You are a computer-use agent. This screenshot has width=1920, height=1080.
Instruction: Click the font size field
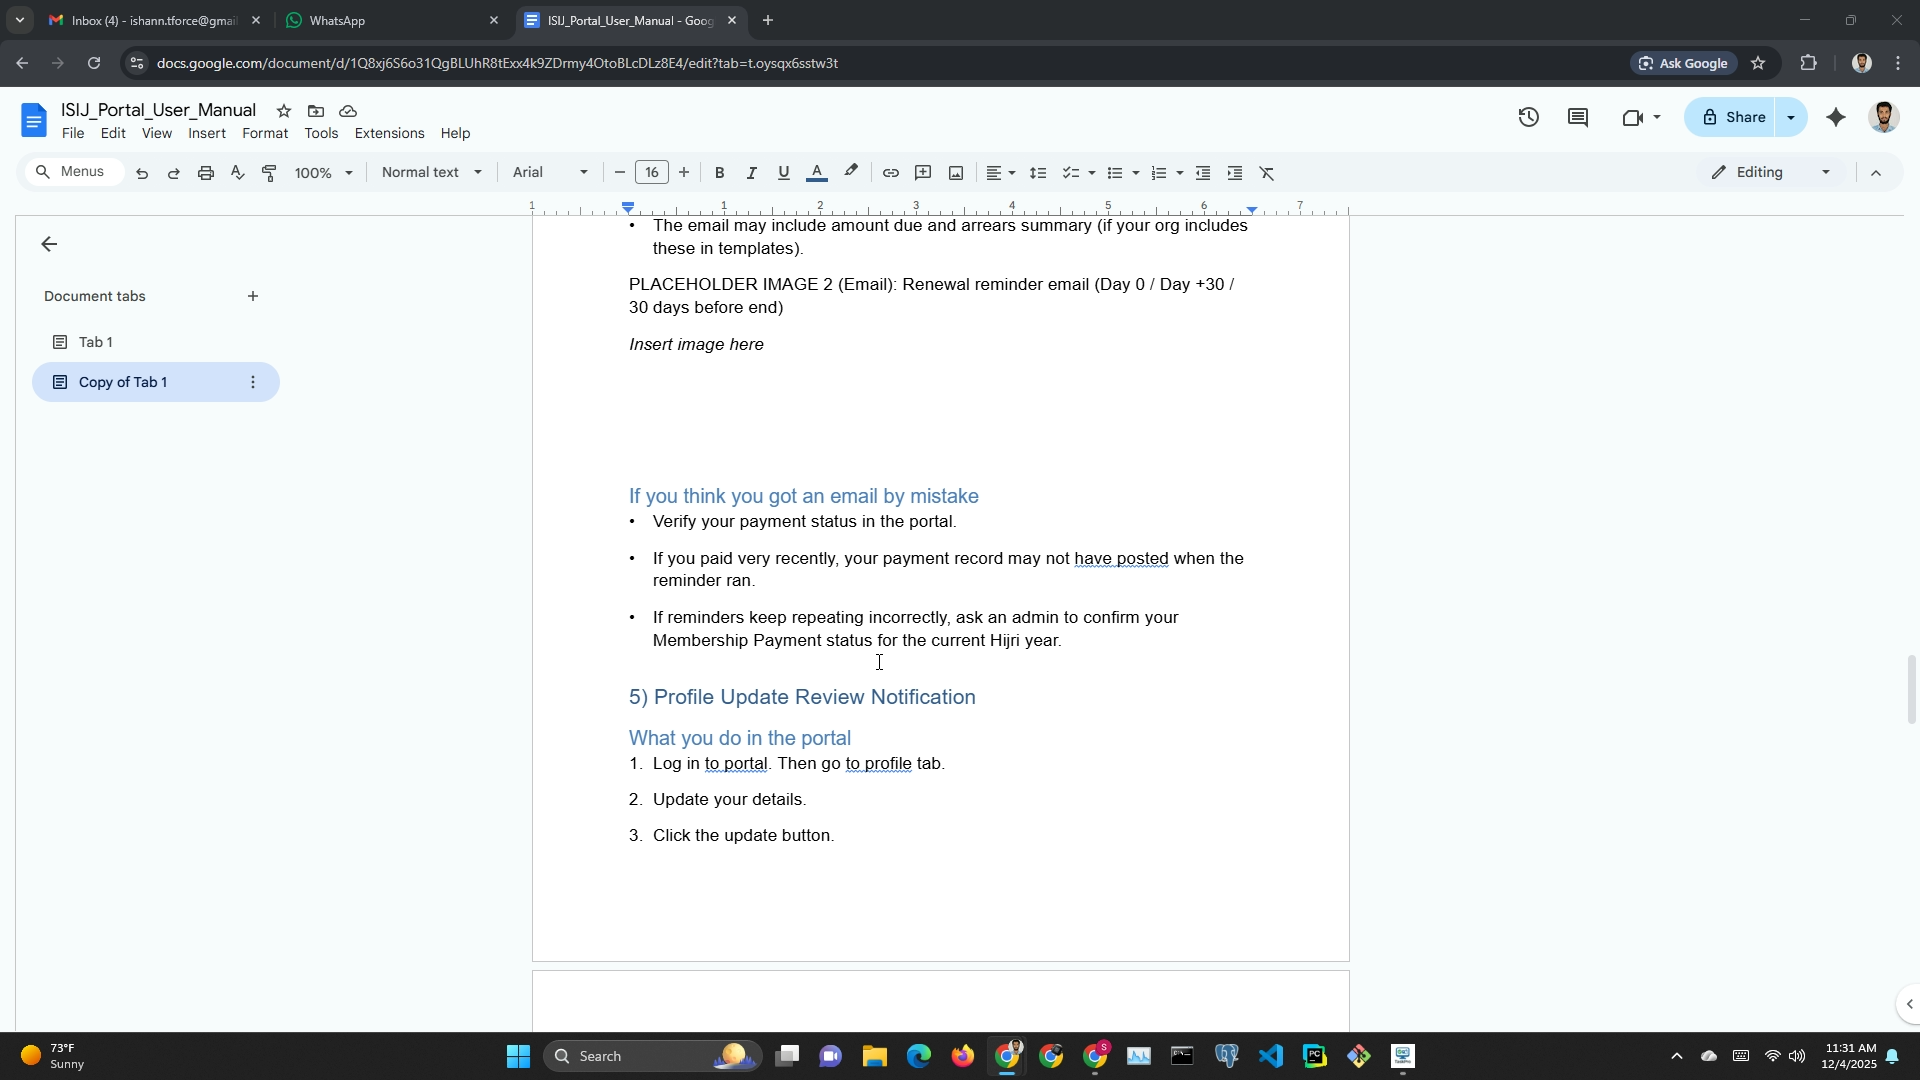pyautogui.click(x=651, y=172)
